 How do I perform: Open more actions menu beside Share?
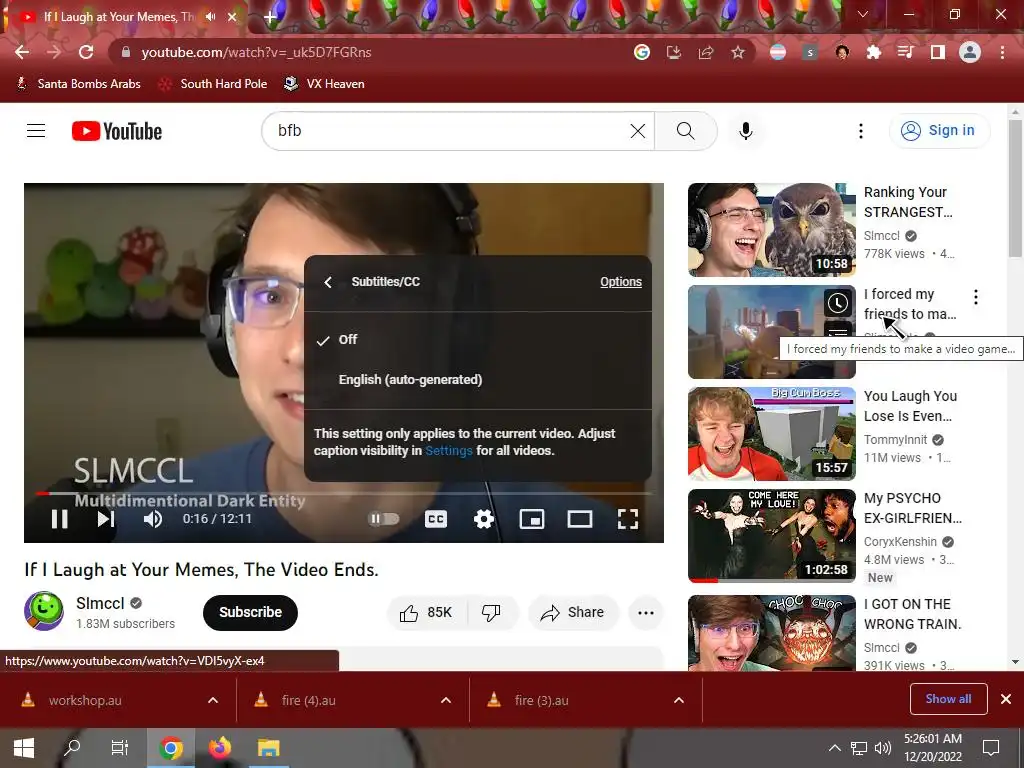tap(646, 613)
